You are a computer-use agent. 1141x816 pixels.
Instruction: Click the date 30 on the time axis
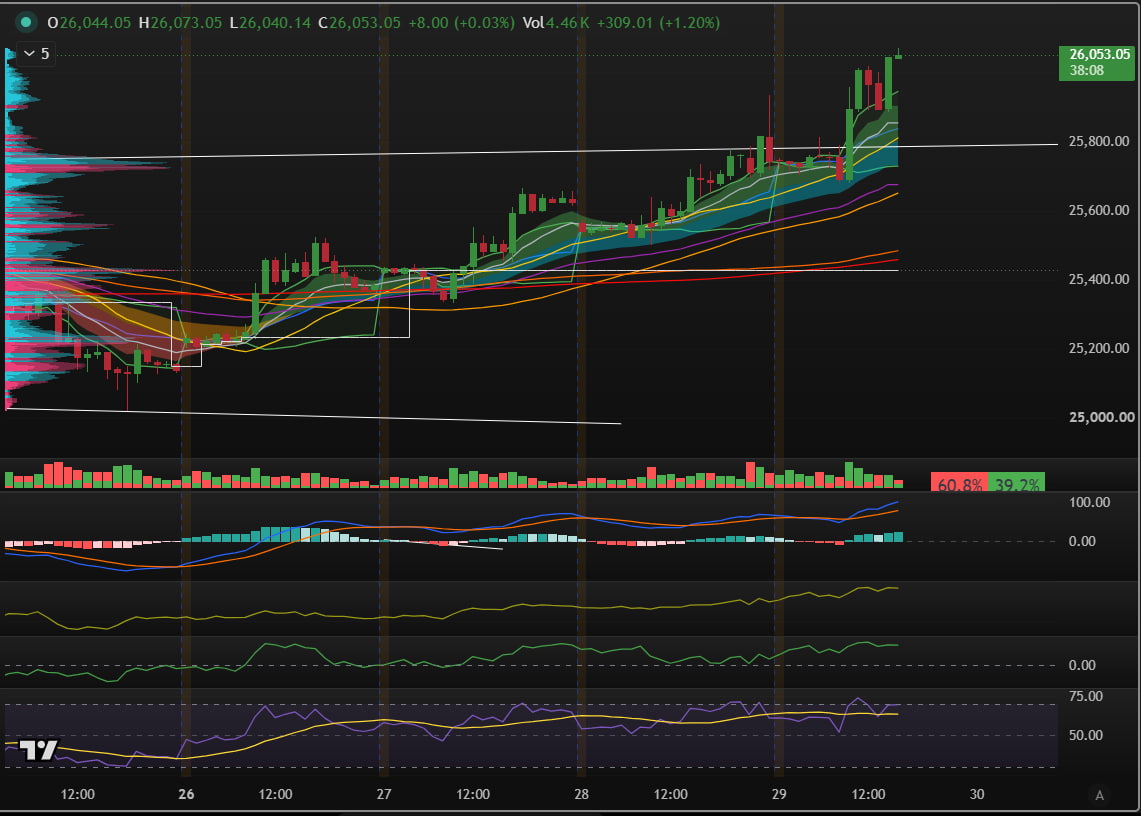click(977, 794)
